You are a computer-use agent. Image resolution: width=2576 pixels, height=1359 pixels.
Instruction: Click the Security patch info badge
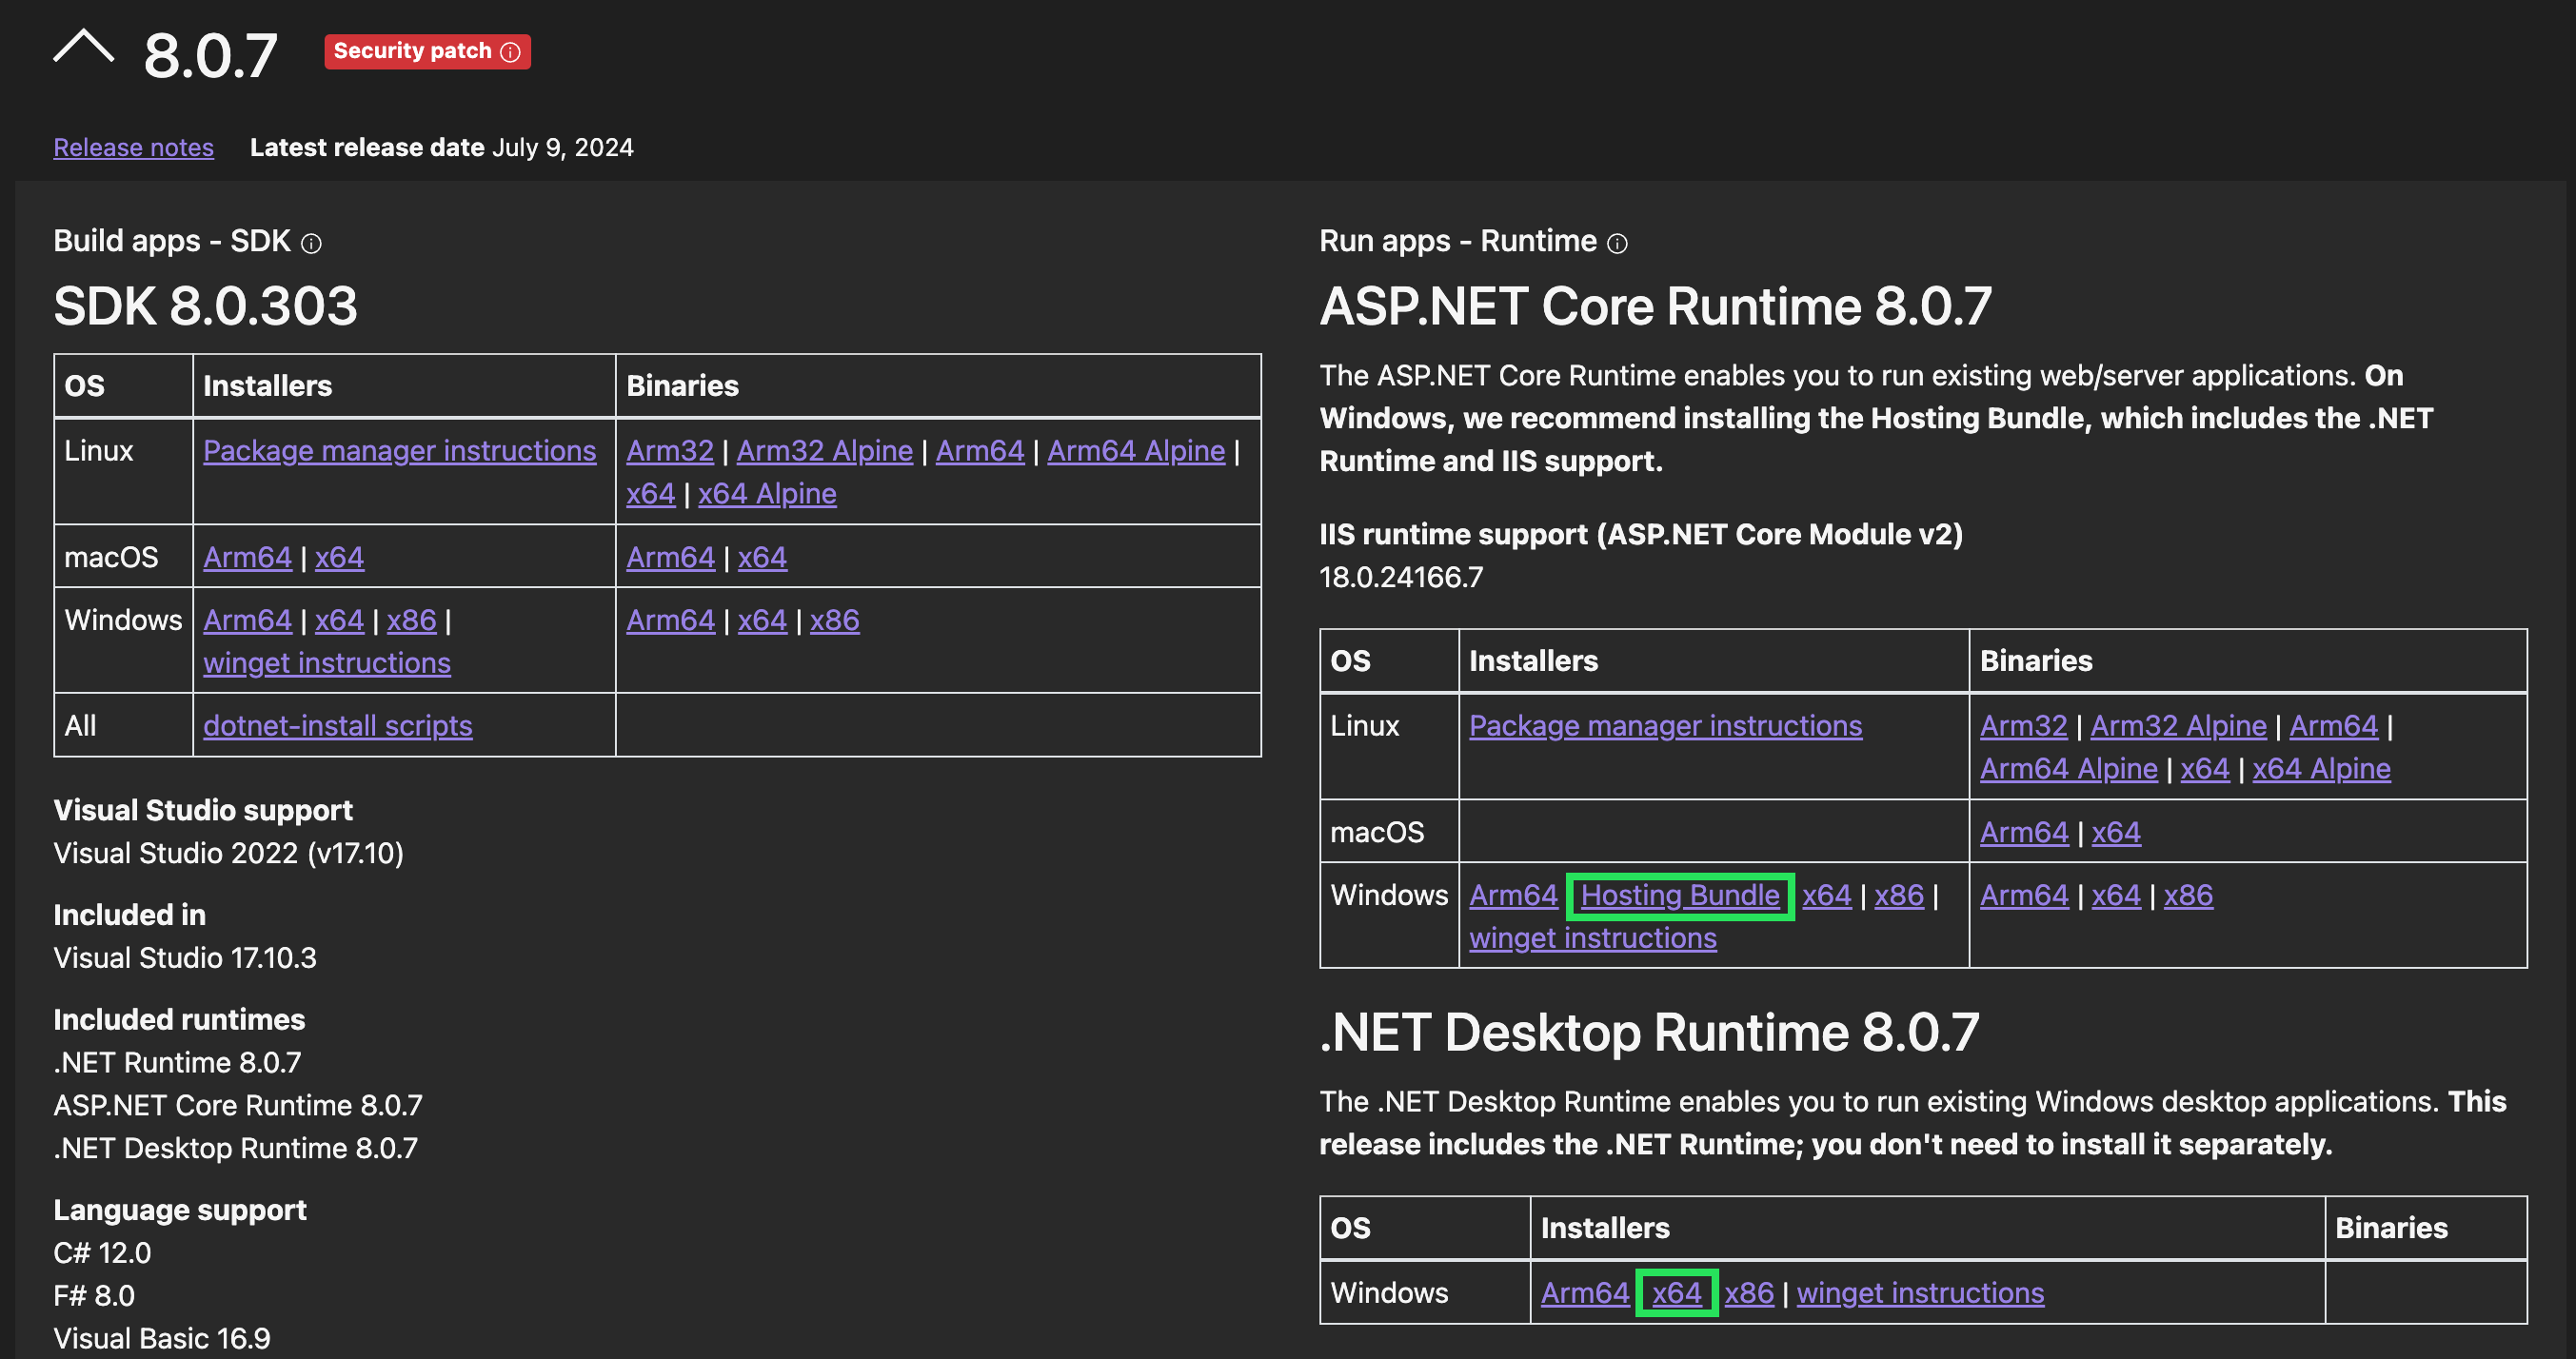(427, 51)
